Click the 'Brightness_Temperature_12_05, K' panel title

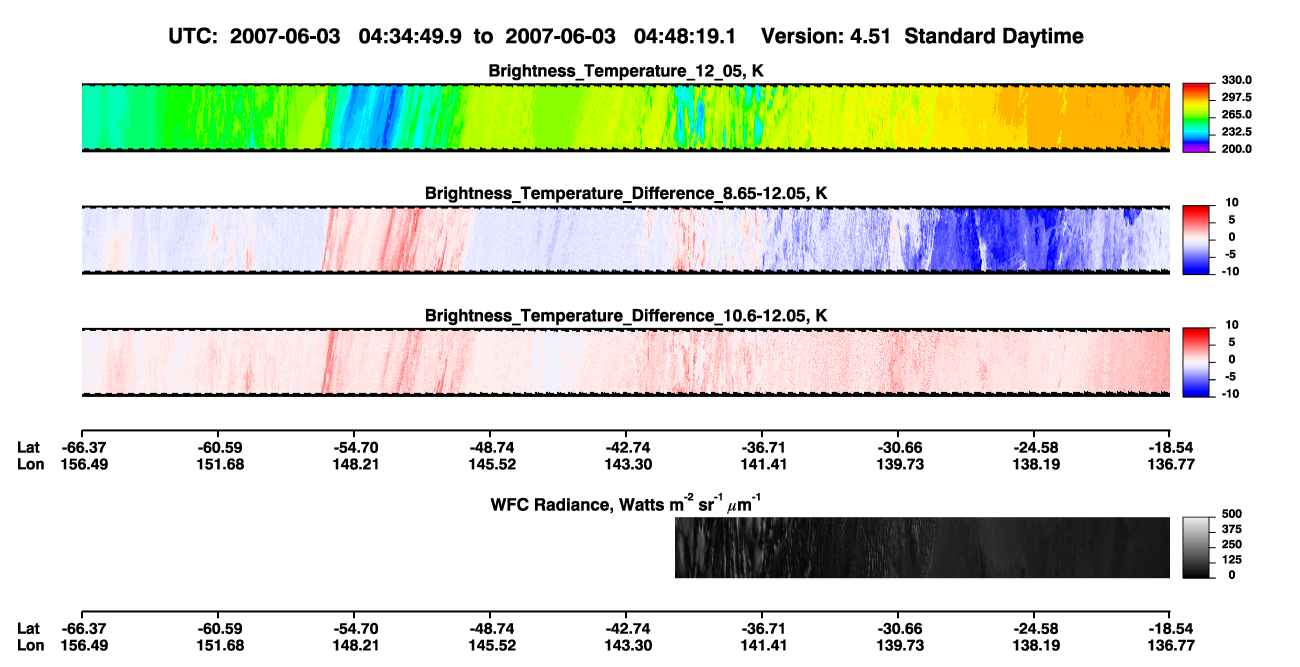point(626,71)
